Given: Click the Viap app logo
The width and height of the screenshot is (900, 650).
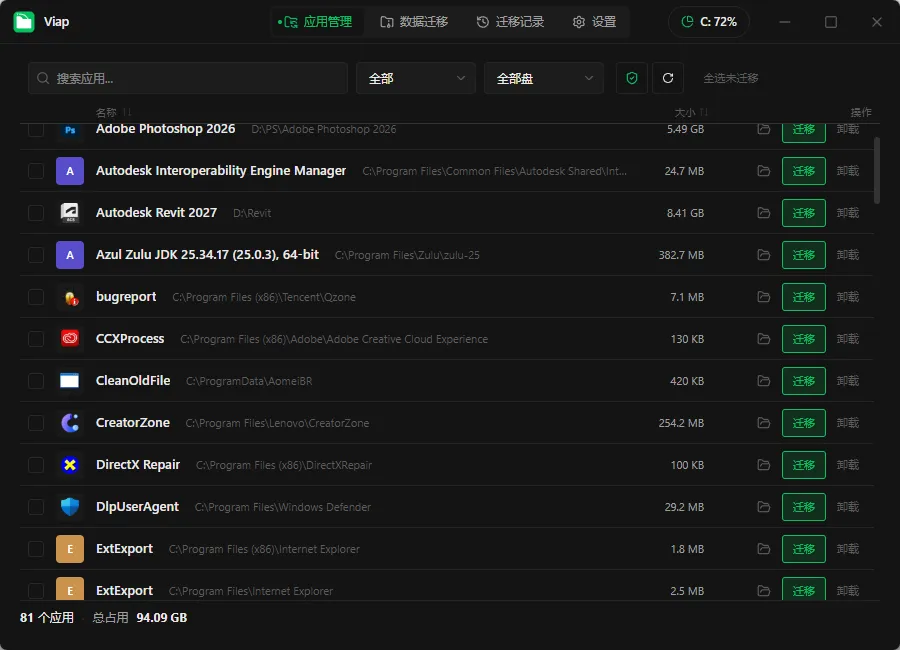Looking at the screenshot, I should pyautogui.click(x=24, y=22).
